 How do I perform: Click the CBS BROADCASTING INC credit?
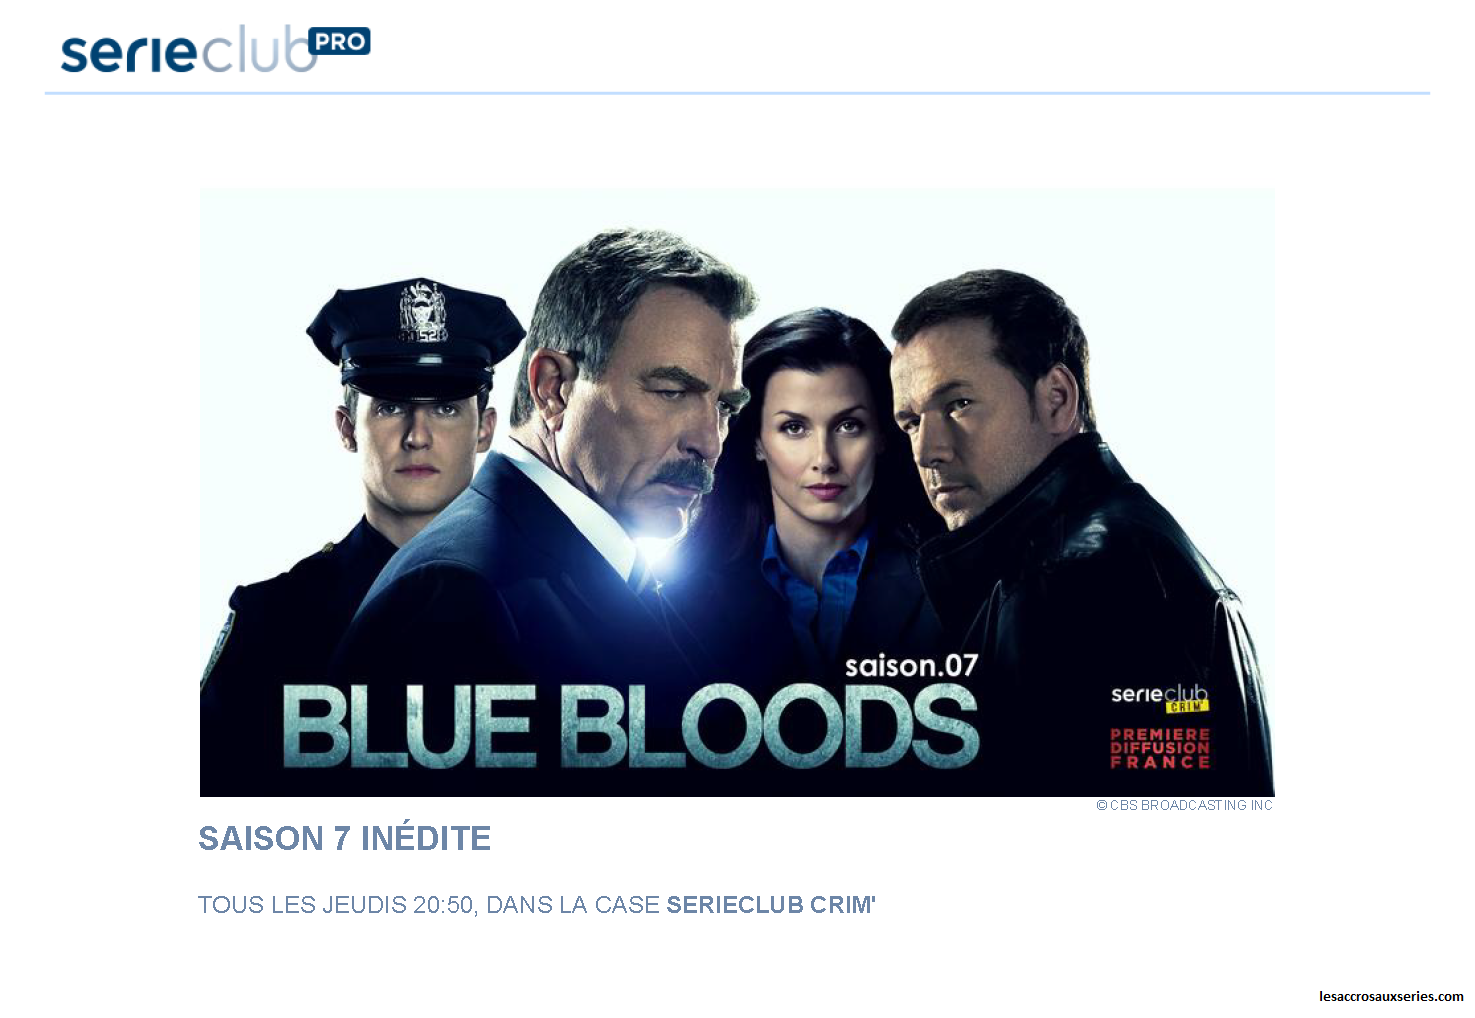[x=1191, y=805]
